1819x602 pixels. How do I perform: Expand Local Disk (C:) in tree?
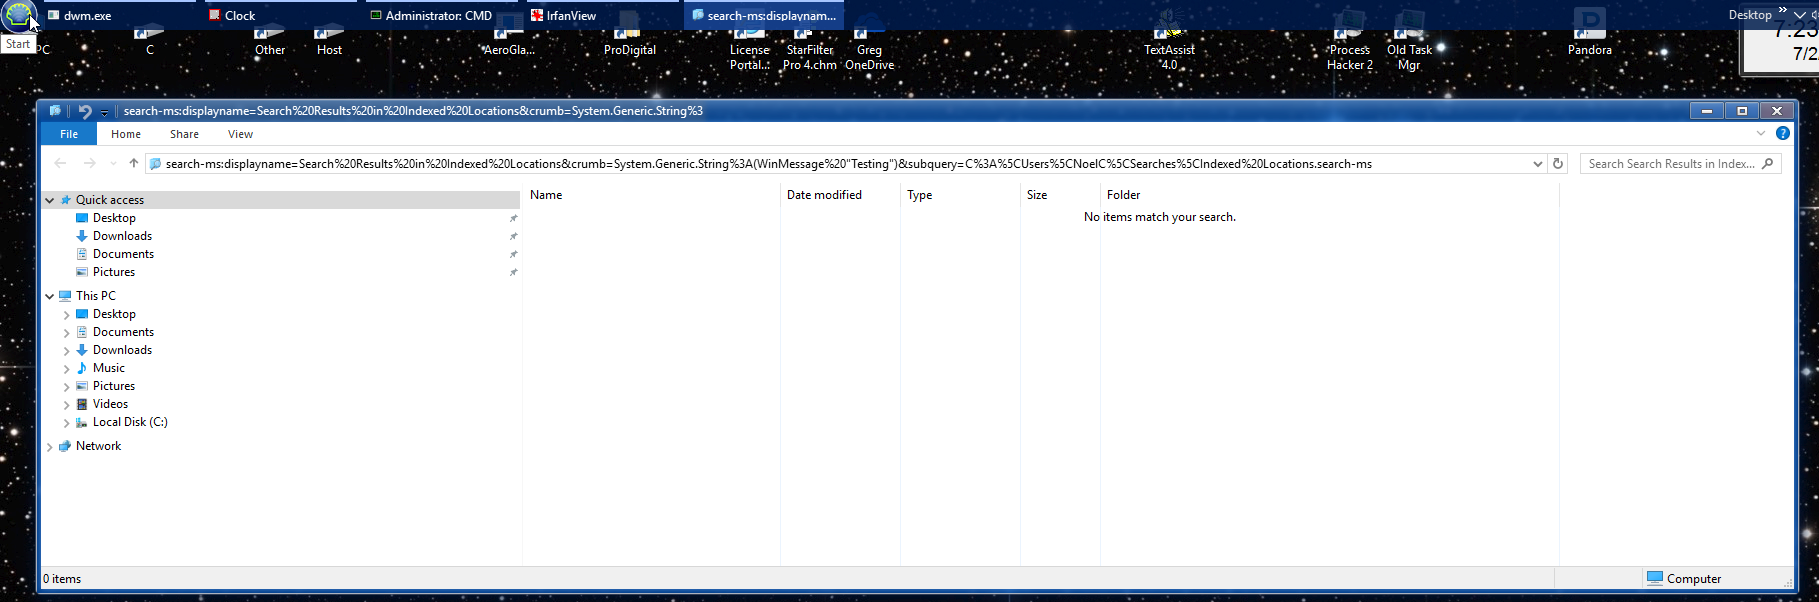(67, 423)
